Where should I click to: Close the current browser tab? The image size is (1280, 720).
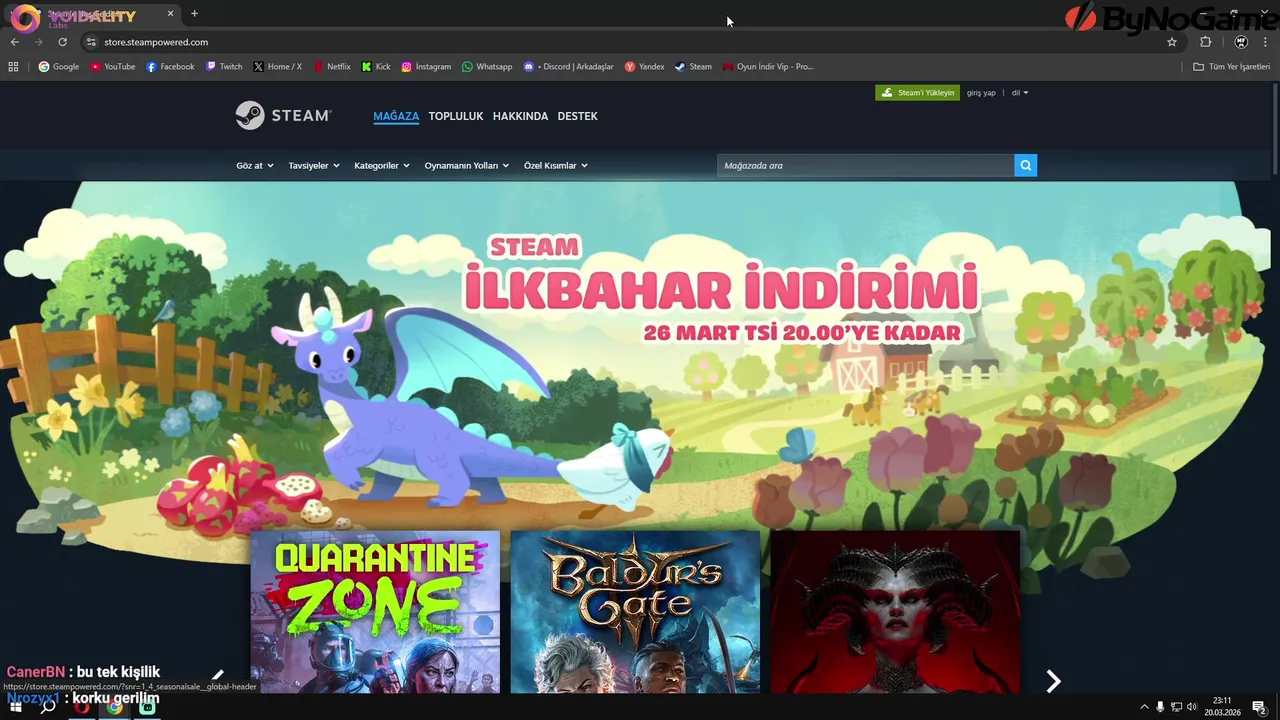170,14
